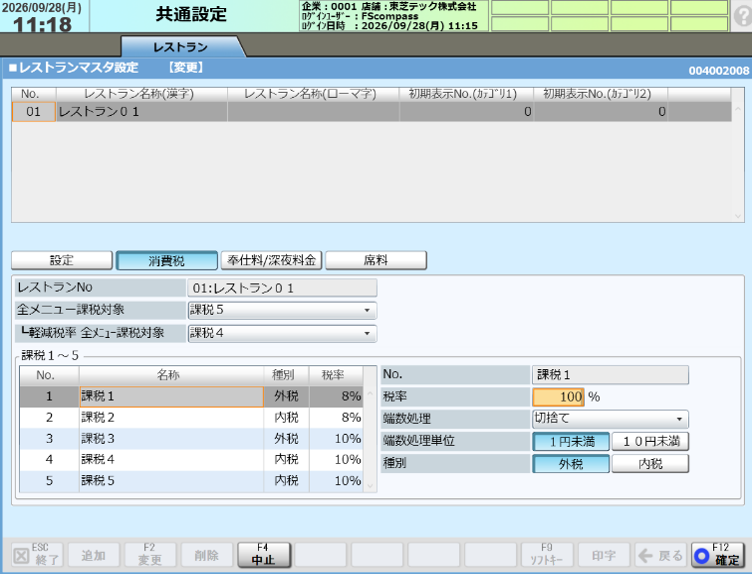Click the 初期表示No.(カテゴリ1) column header
Viewport: 752px width, 574px height.
point(467,94)
